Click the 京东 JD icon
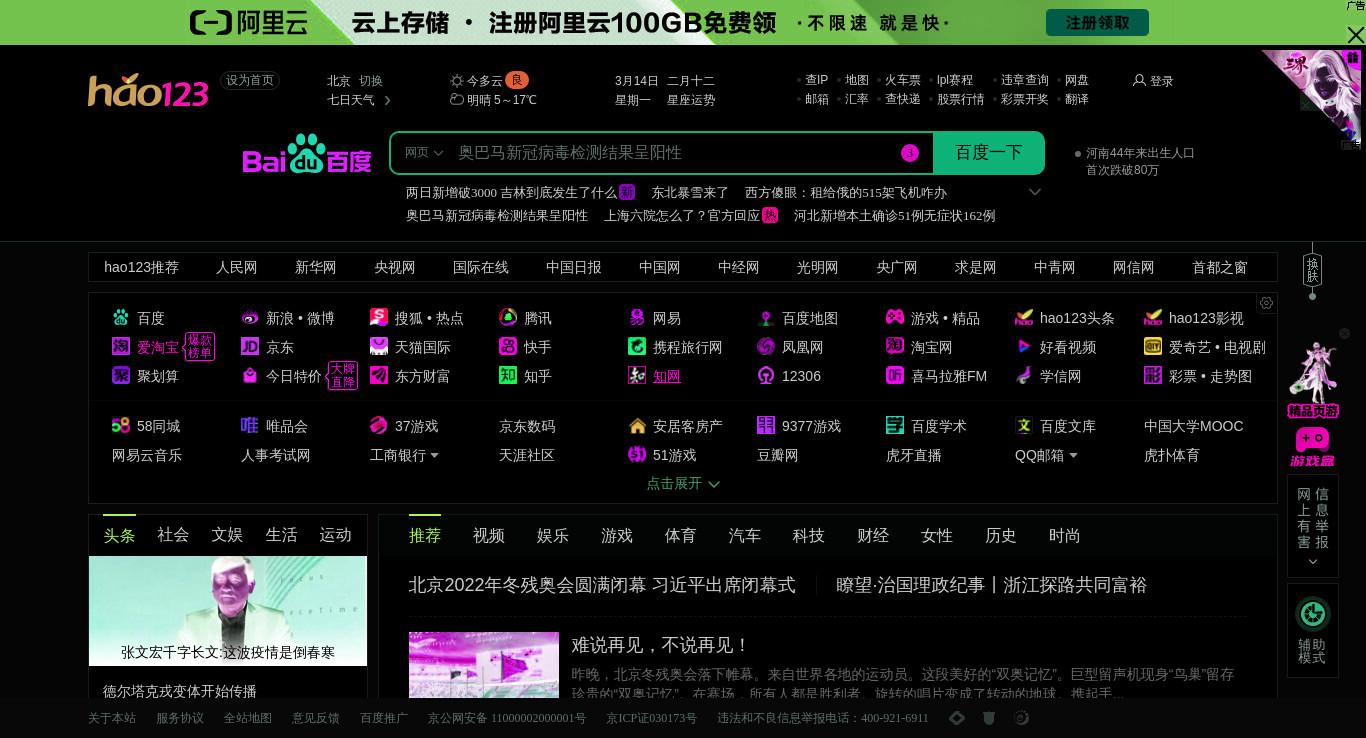1366x738 pixels. (250, 347)
